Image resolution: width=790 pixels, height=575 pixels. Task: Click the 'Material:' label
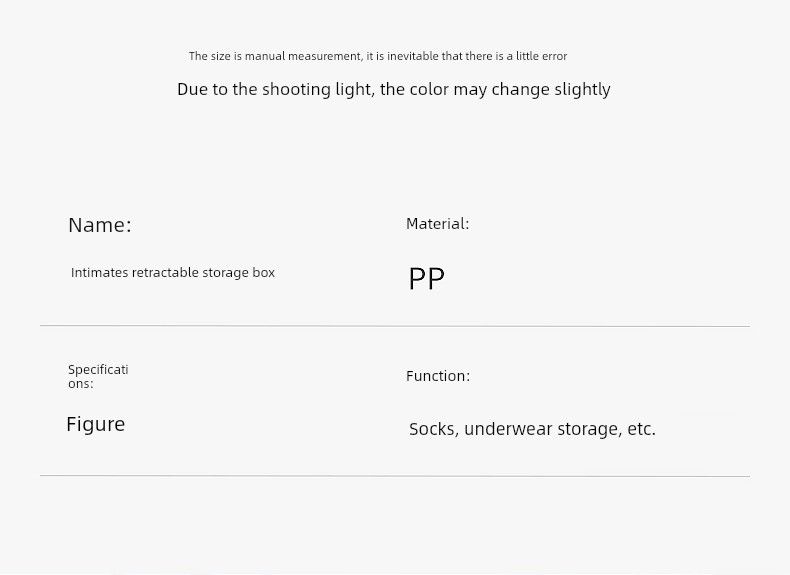(x=437, y=224)
